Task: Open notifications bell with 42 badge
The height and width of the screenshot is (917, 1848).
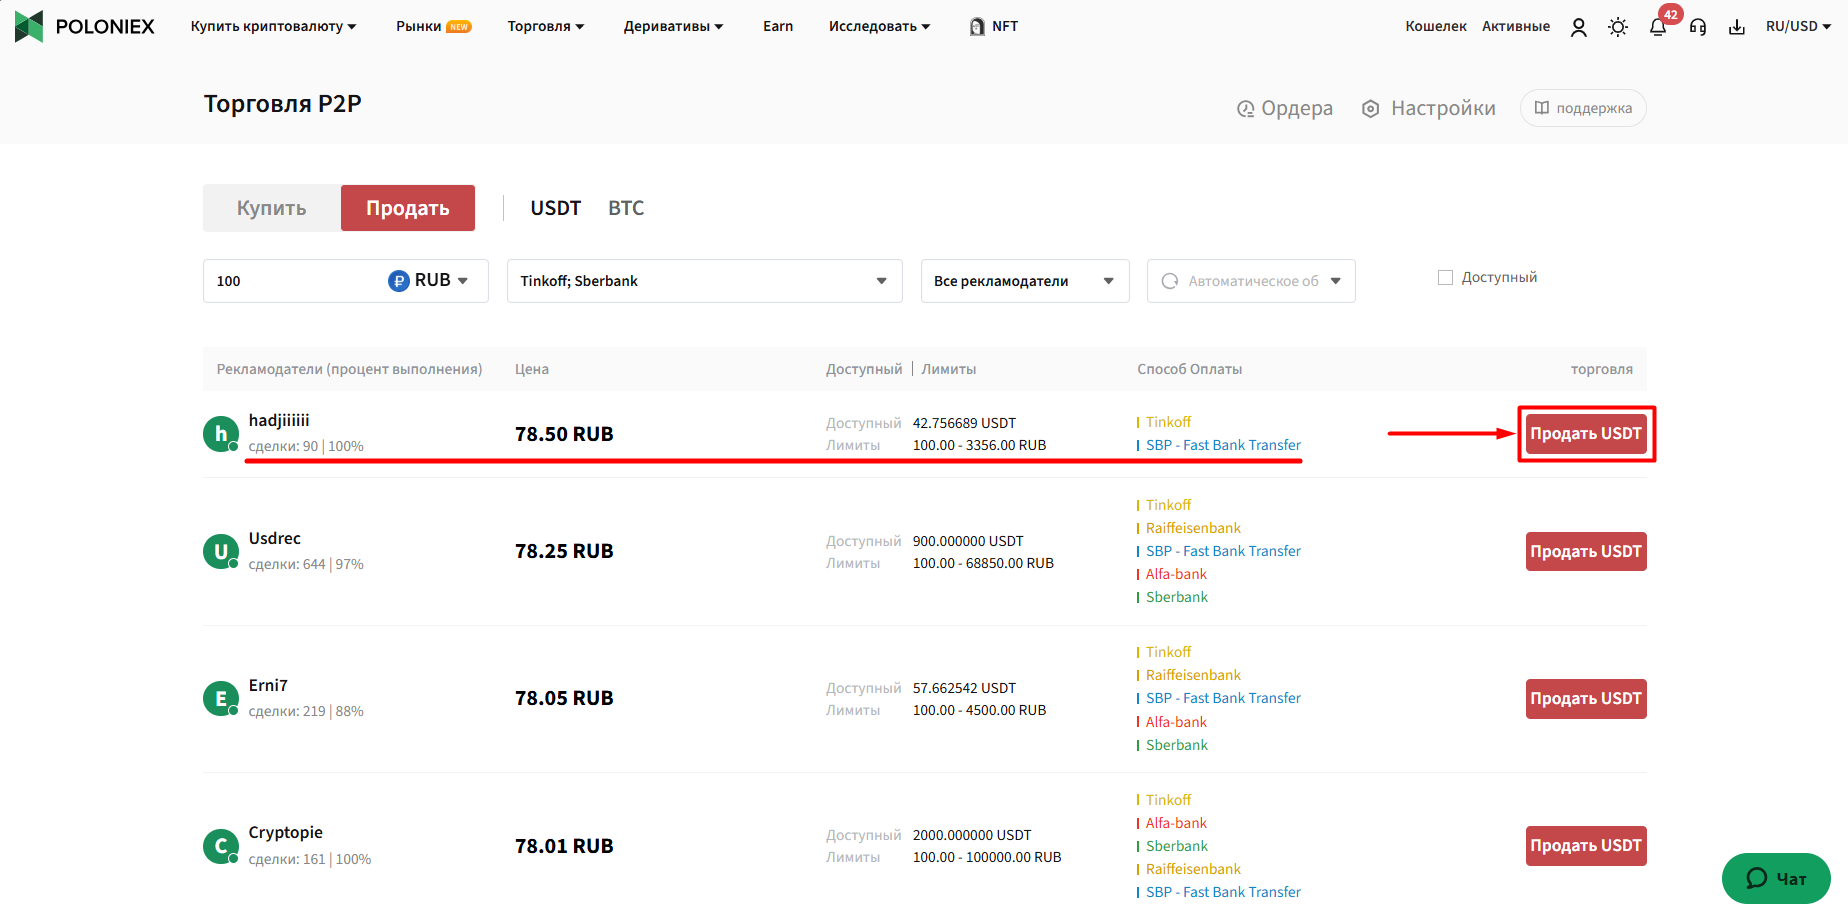Action: click(1658, 27)
